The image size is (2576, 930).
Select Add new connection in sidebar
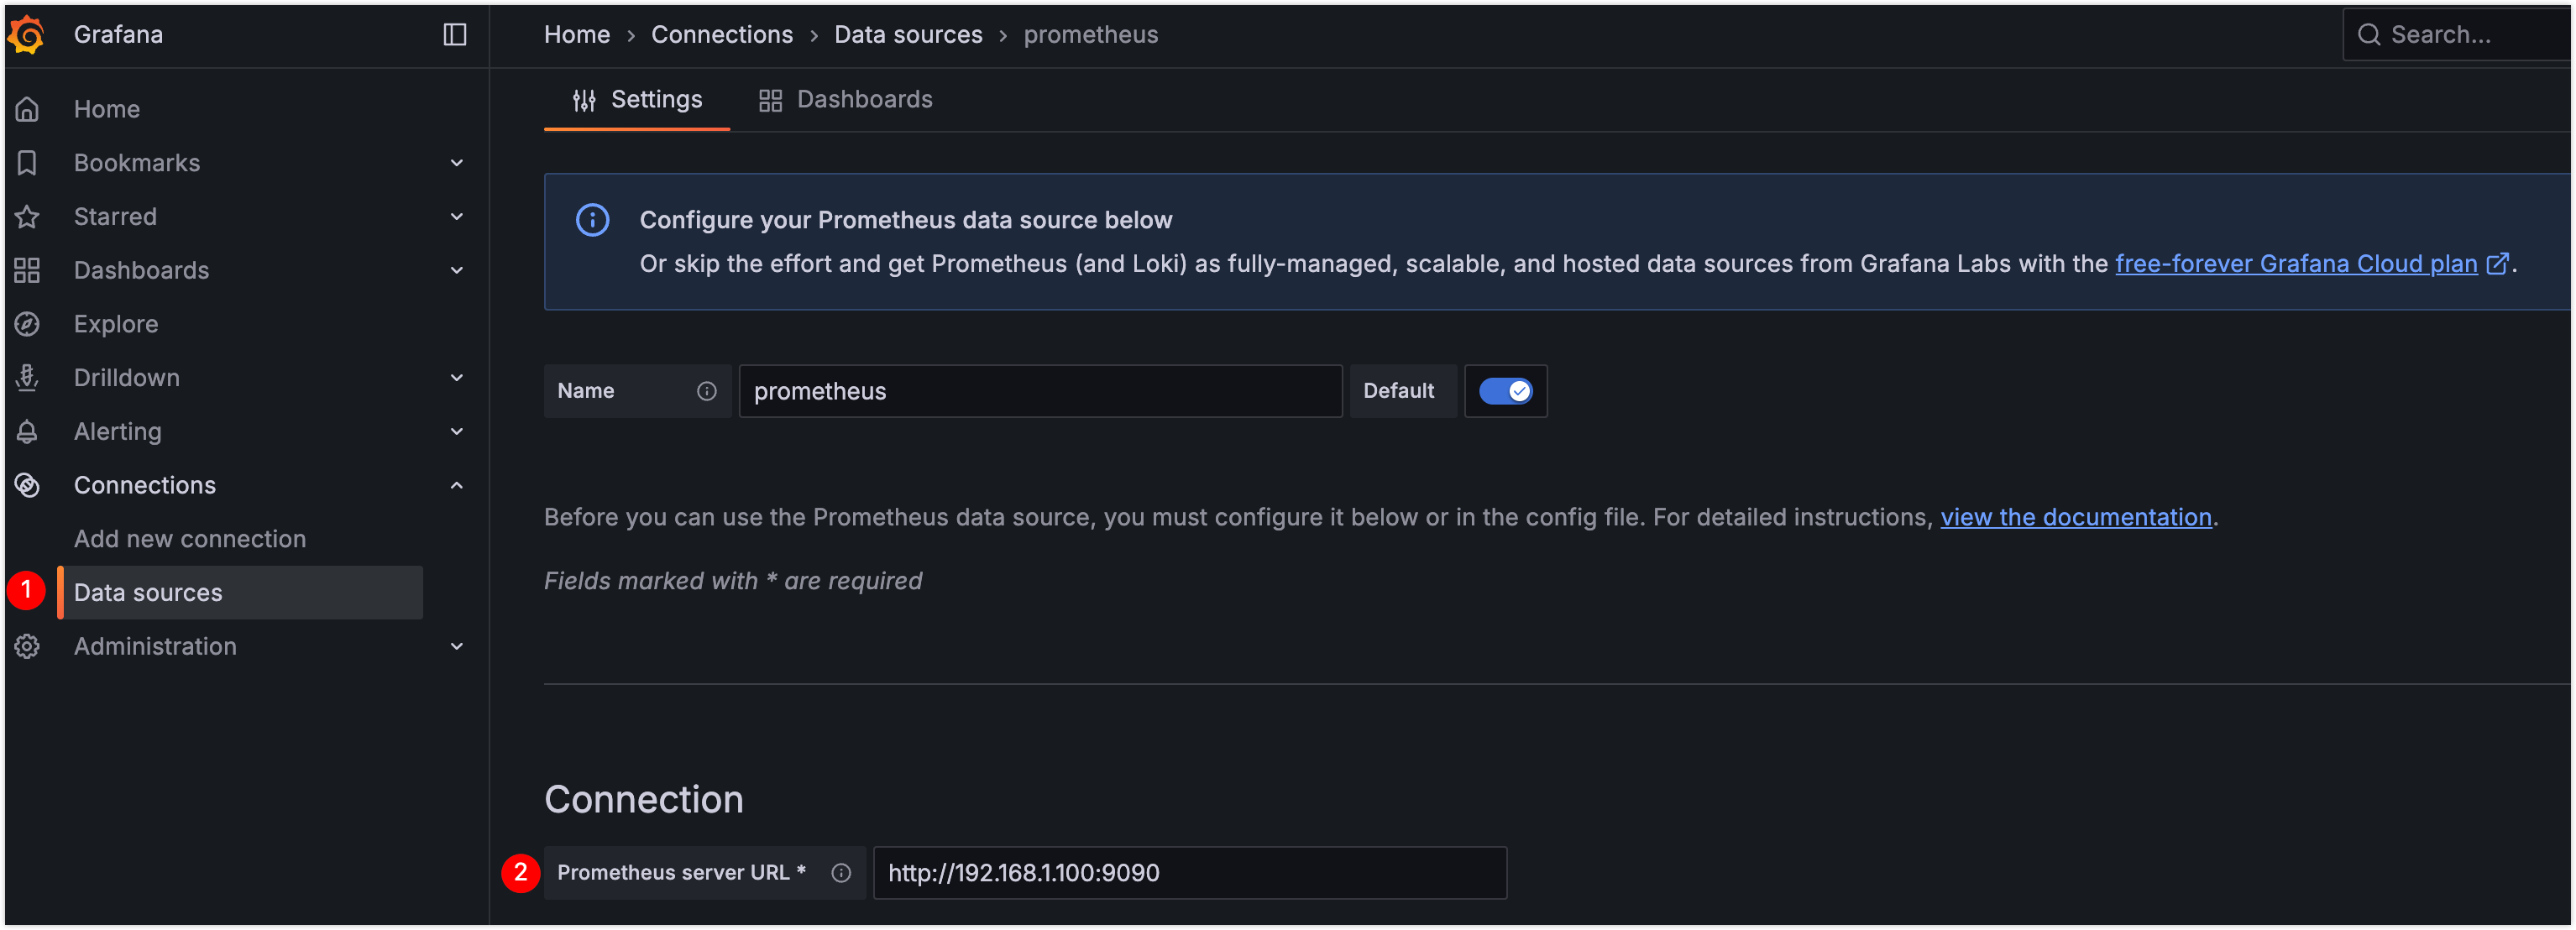click(x=190, y=538)
